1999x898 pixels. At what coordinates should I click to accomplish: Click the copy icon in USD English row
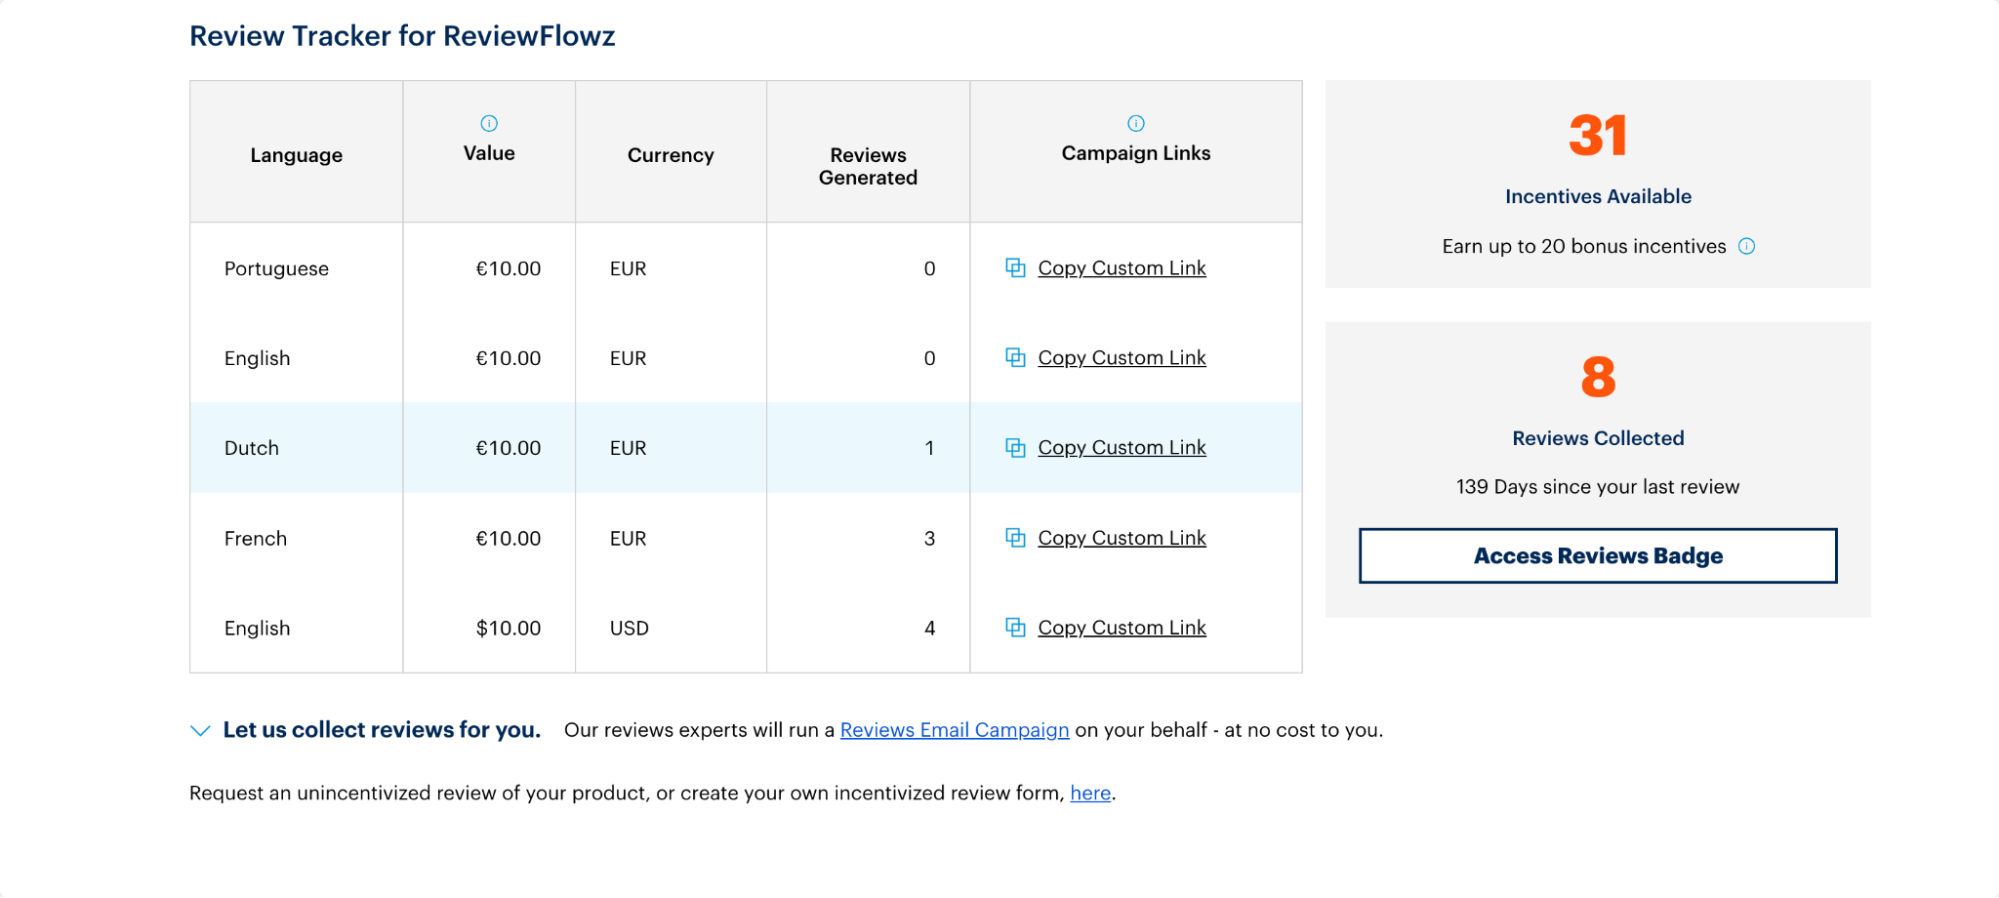[x=1015, y=628]
